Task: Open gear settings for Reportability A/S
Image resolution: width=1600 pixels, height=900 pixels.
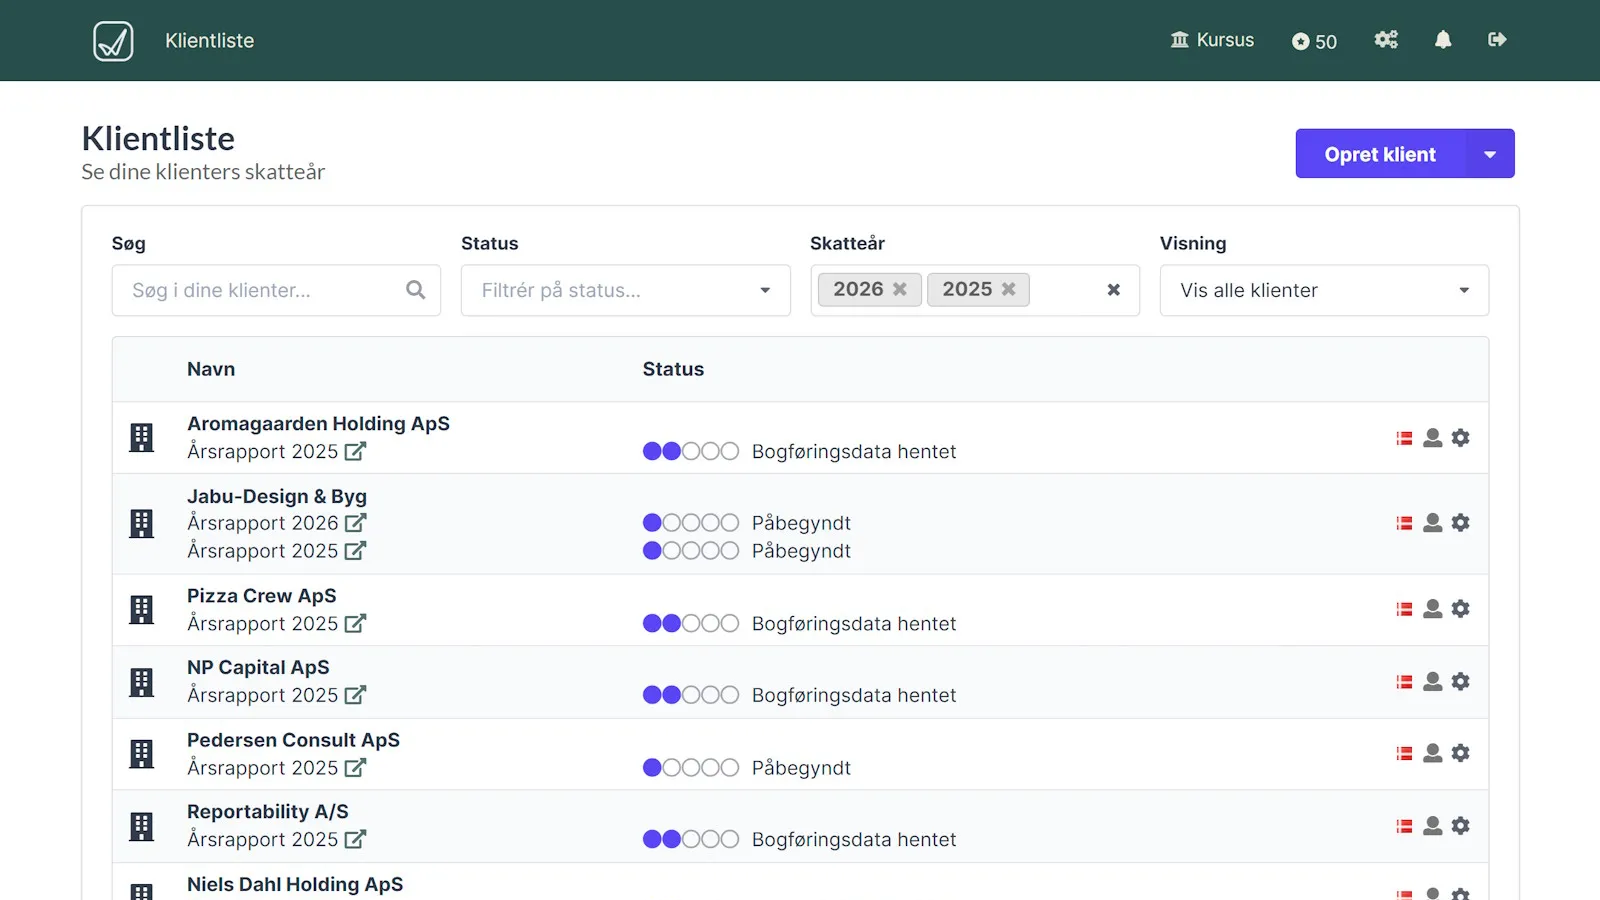Action: 1461,826
